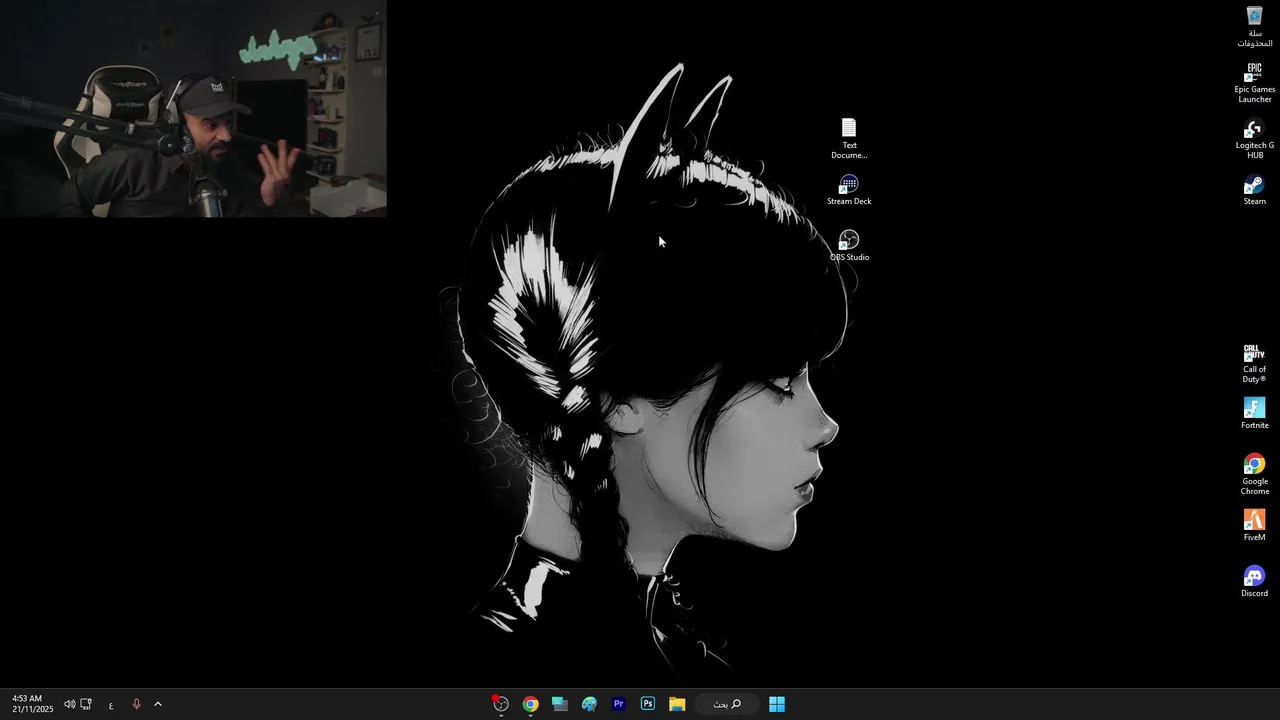Select the Discord desktop shortcut
Screen dimensions: 1280x720
1254,581
